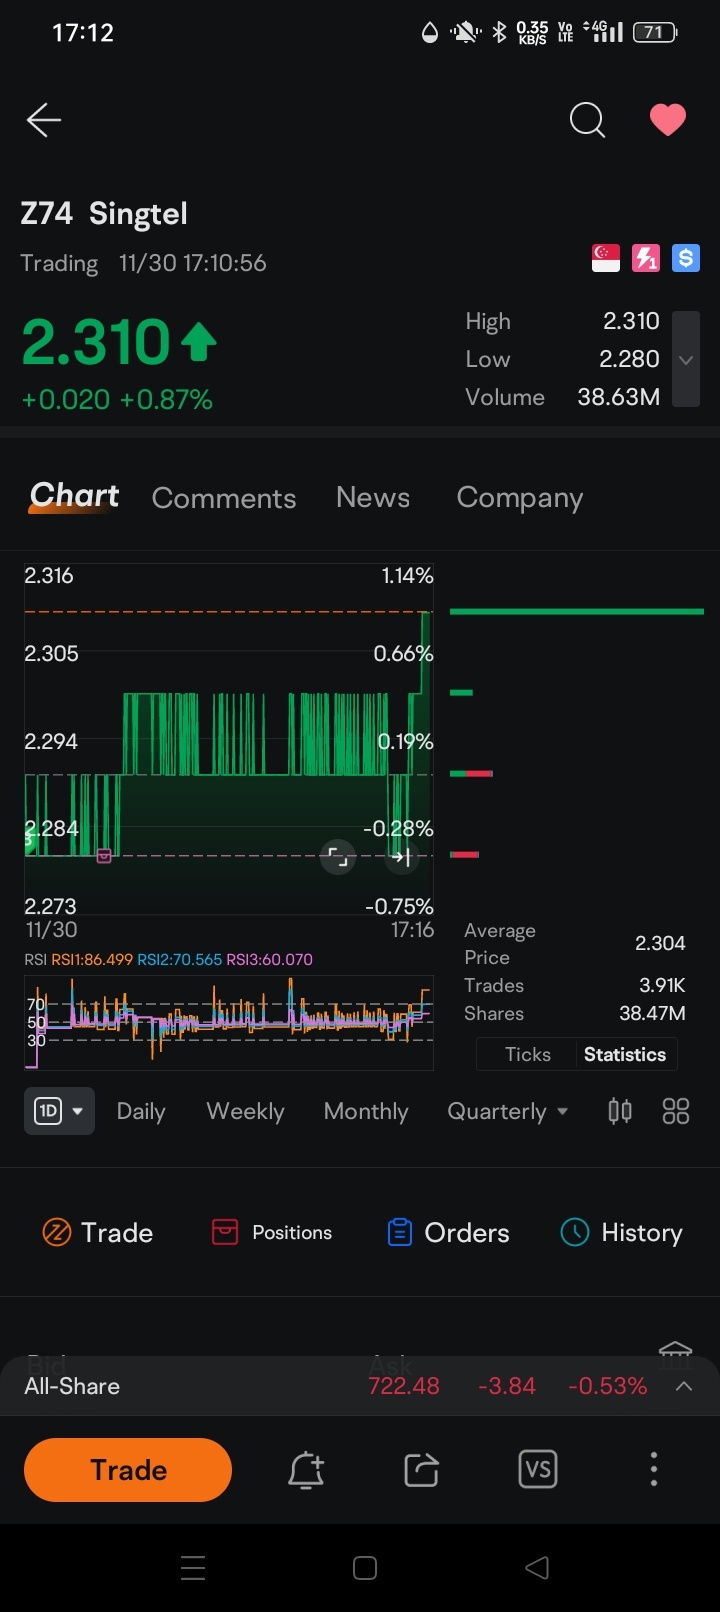Open candlestick chart type icon
Screen dimensions: 720x1612
(x=620, y=1111)
